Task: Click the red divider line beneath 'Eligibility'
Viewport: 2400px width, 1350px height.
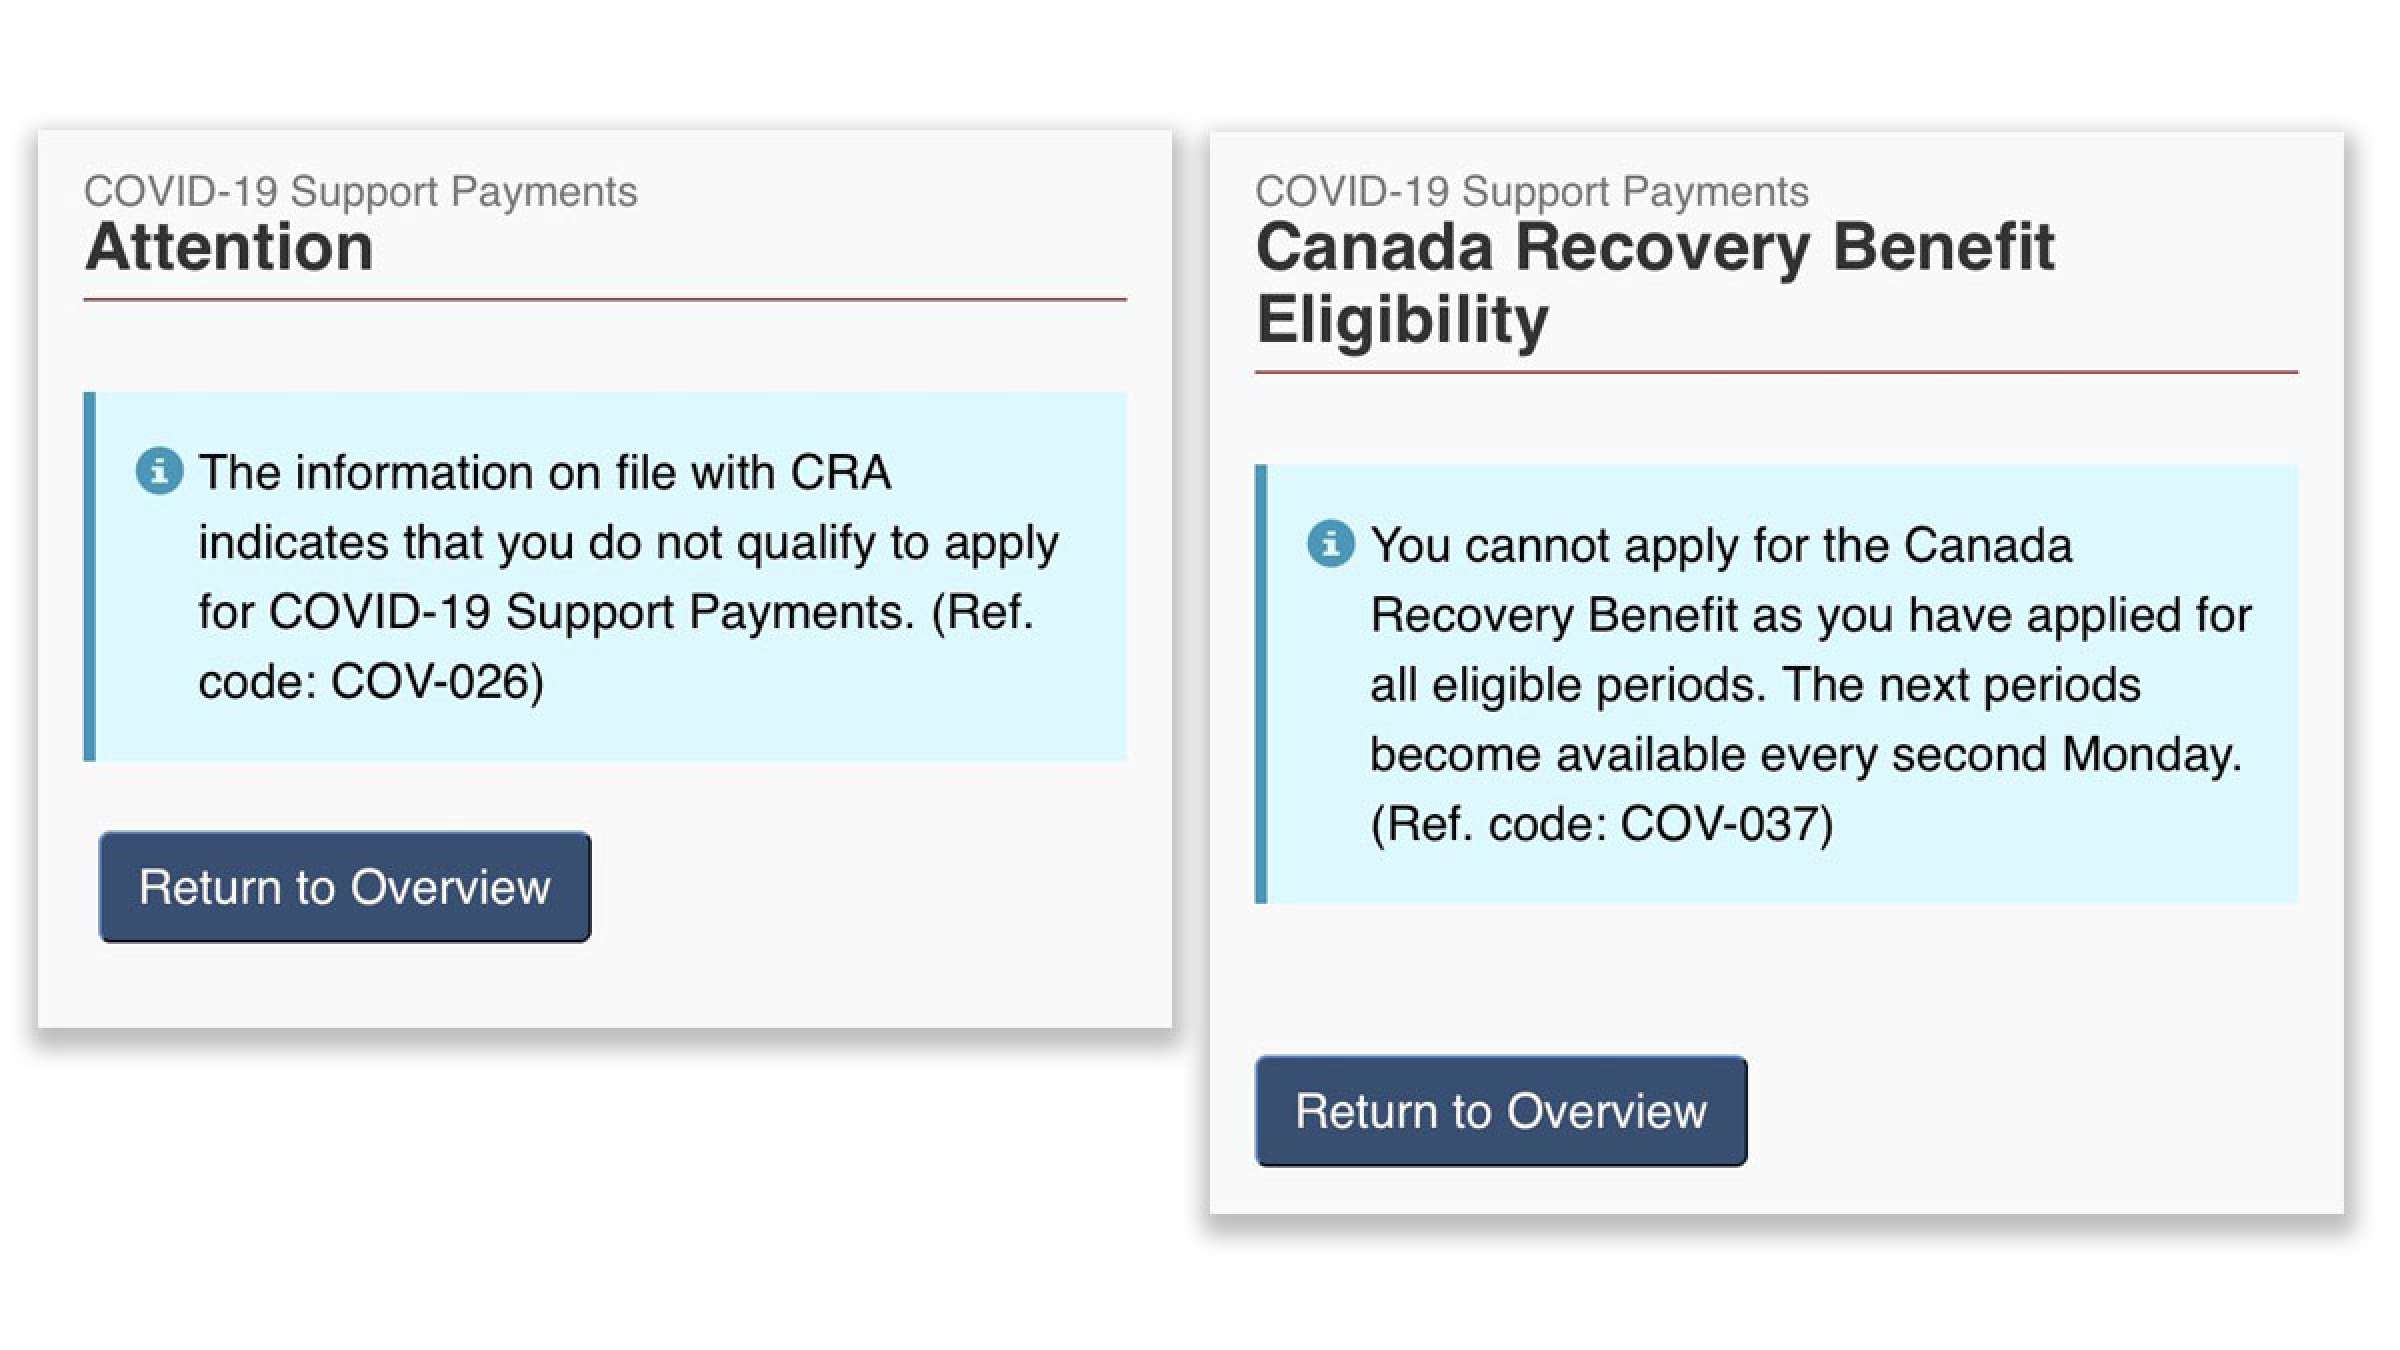Action: click(x=1776, y=372)
